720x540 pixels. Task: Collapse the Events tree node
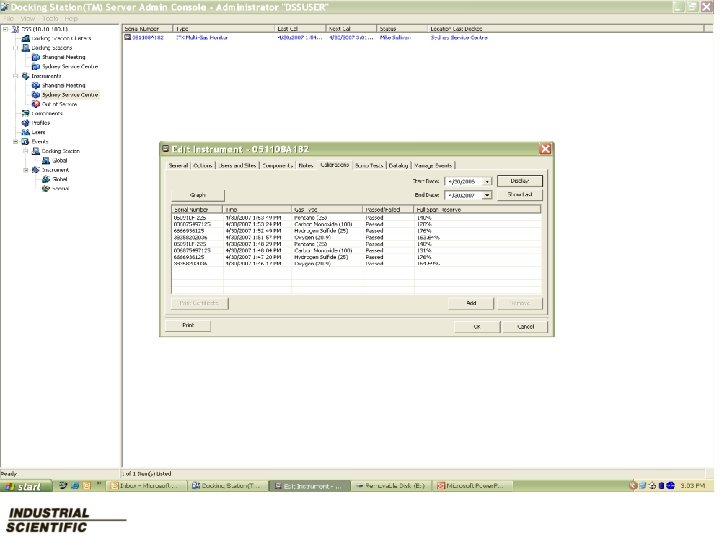[x=16, y=142]
